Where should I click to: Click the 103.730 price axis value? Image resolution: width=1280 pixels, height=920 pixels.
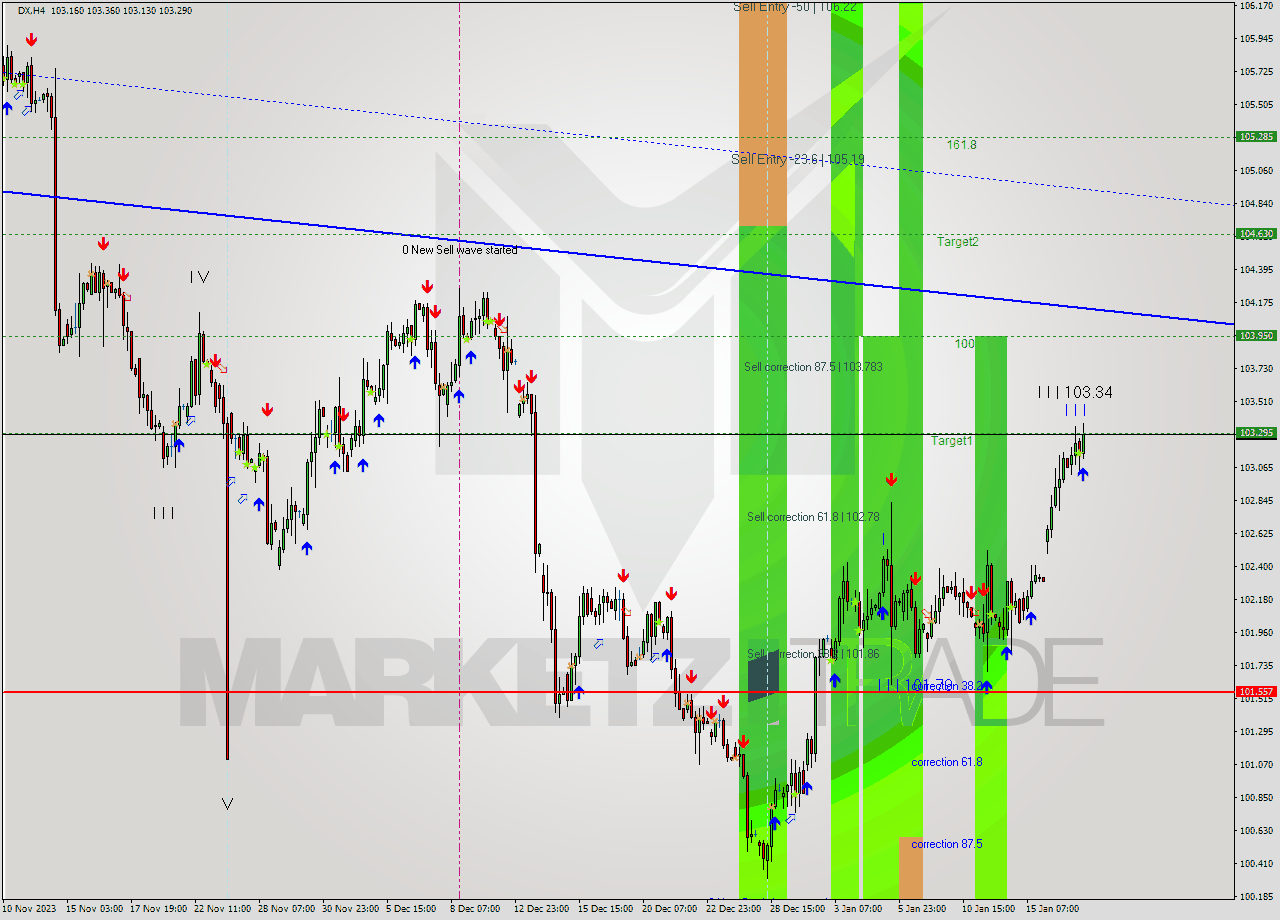click(1256, 369)
